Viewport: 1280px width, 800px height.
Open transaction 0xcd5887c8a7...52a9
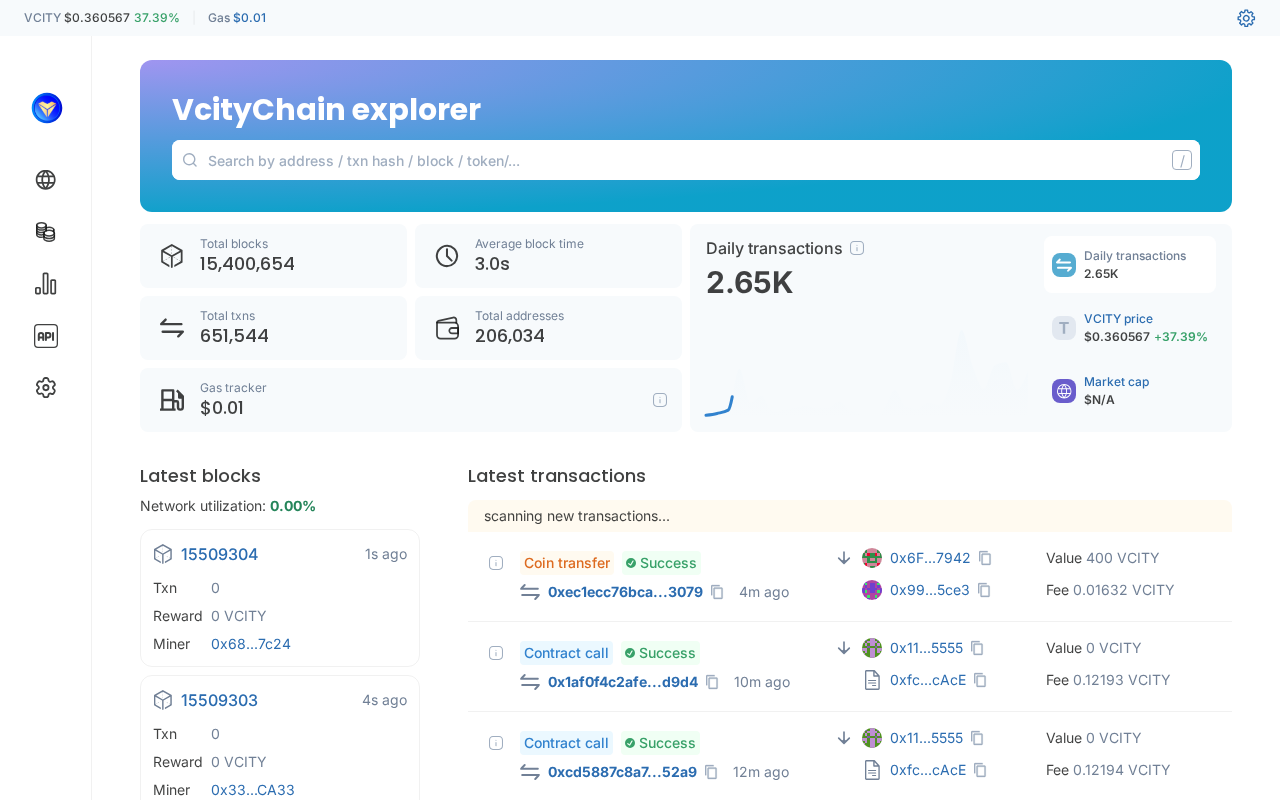coord(622,772)
